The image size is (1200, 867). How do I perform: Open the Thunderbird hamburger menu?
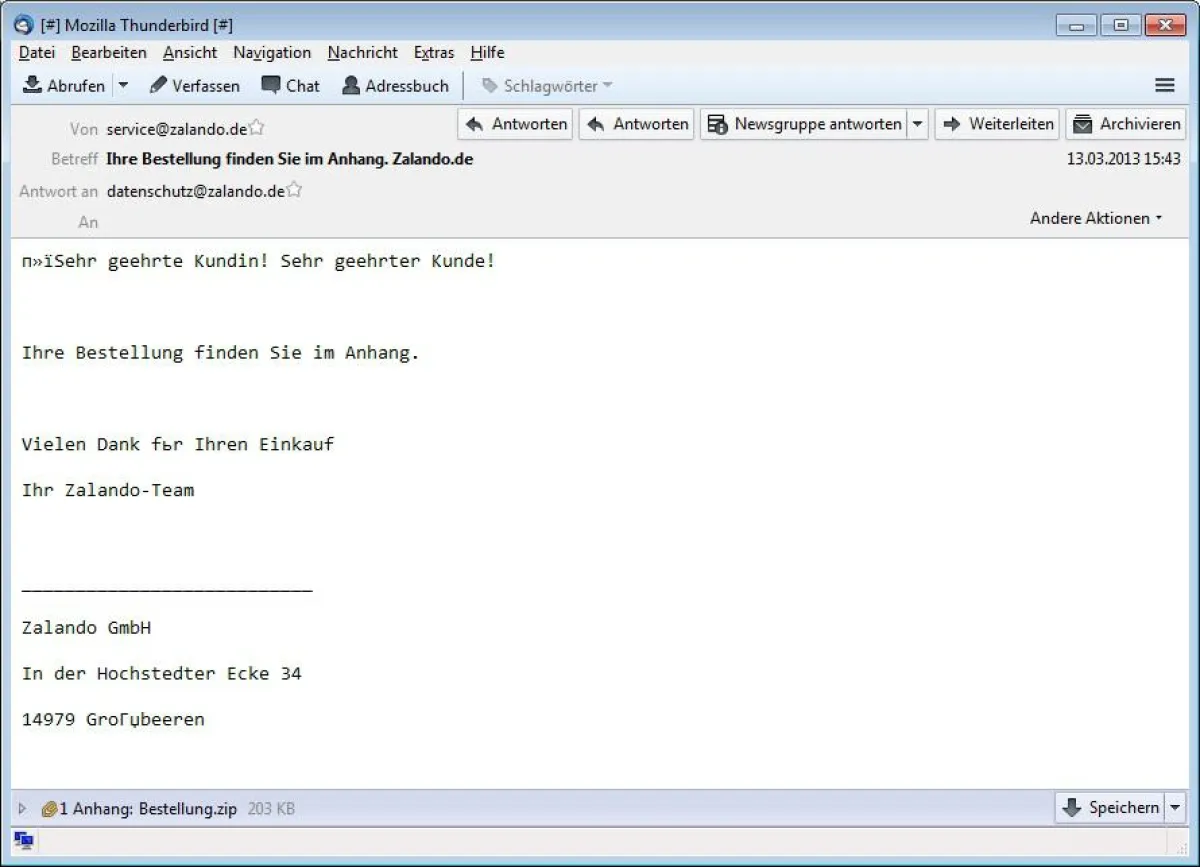coord(1163,85)
